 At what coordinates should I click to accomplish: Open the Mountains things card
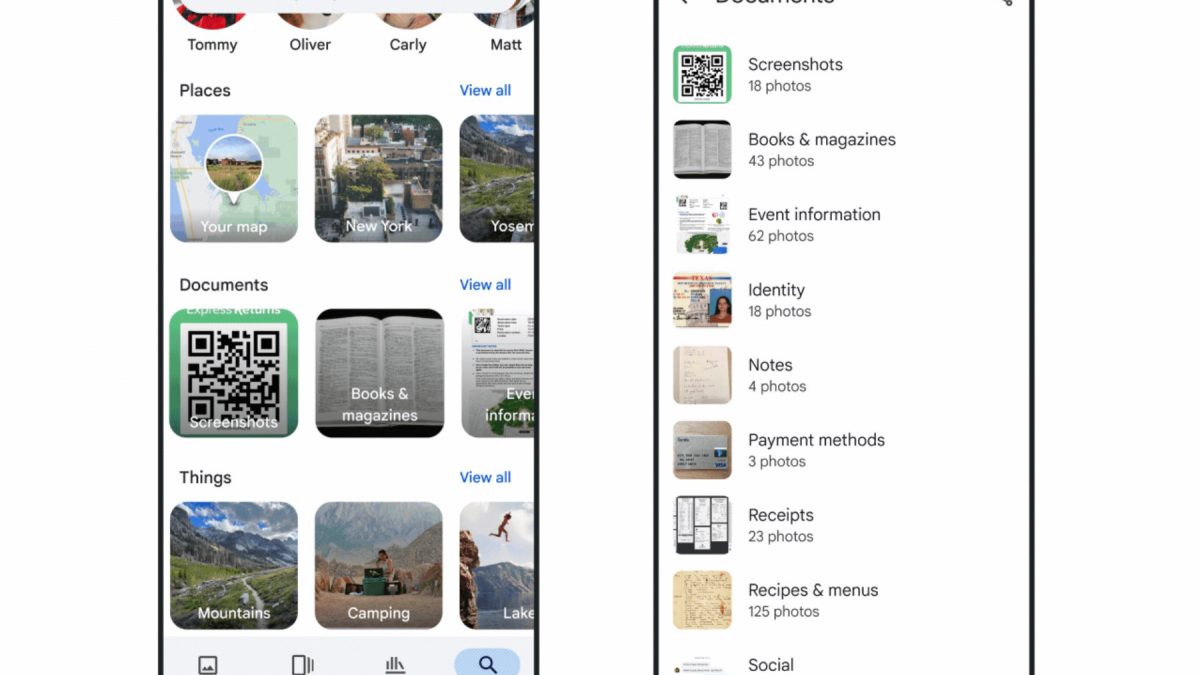[x=234, y=566]
